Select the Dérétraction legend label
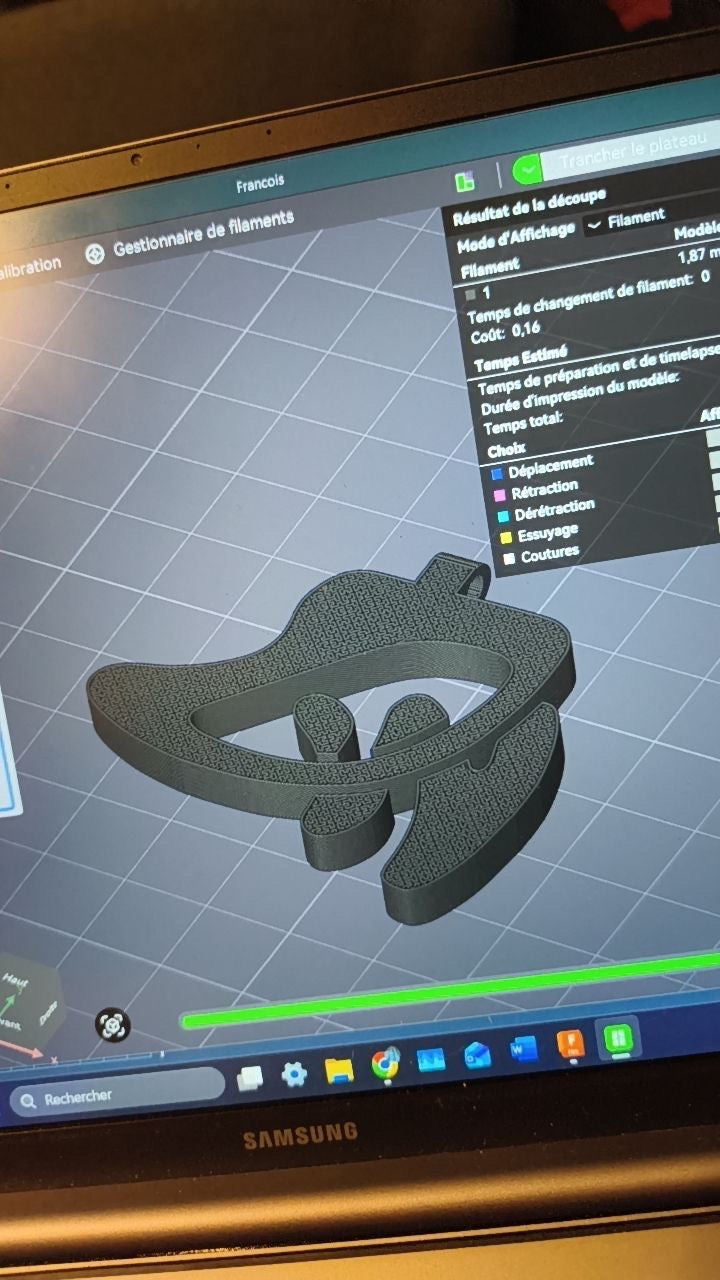720x1280 pixels. [x=554, y=510]
